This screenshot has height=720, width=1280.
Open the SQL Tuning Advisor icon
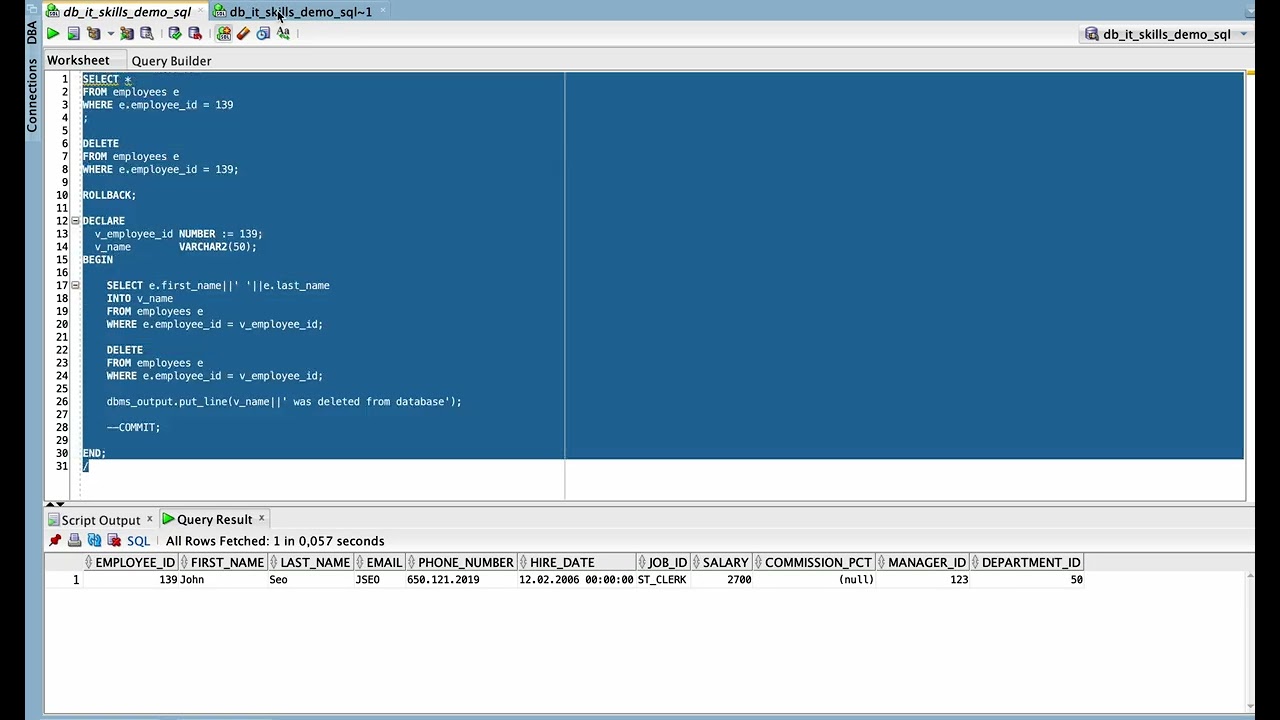click(x=147, y=34)
